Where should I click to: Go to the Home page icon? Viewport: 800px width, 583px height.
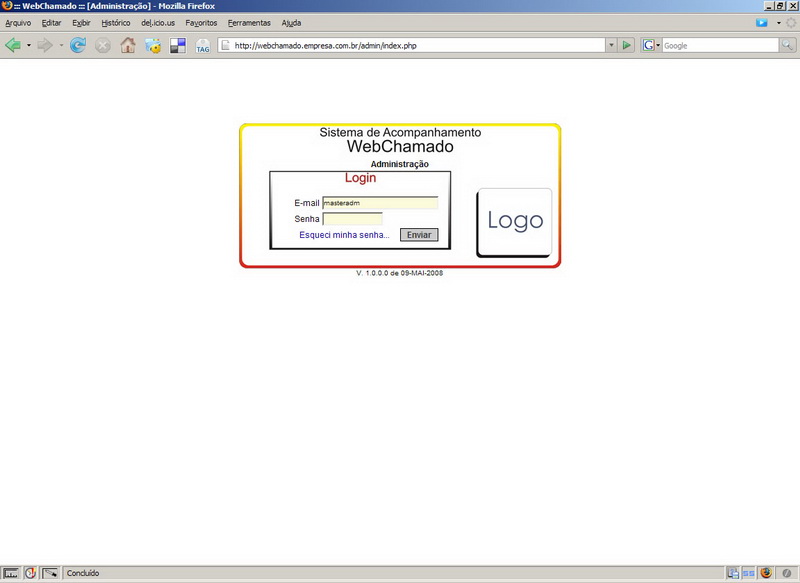(128, 45)
